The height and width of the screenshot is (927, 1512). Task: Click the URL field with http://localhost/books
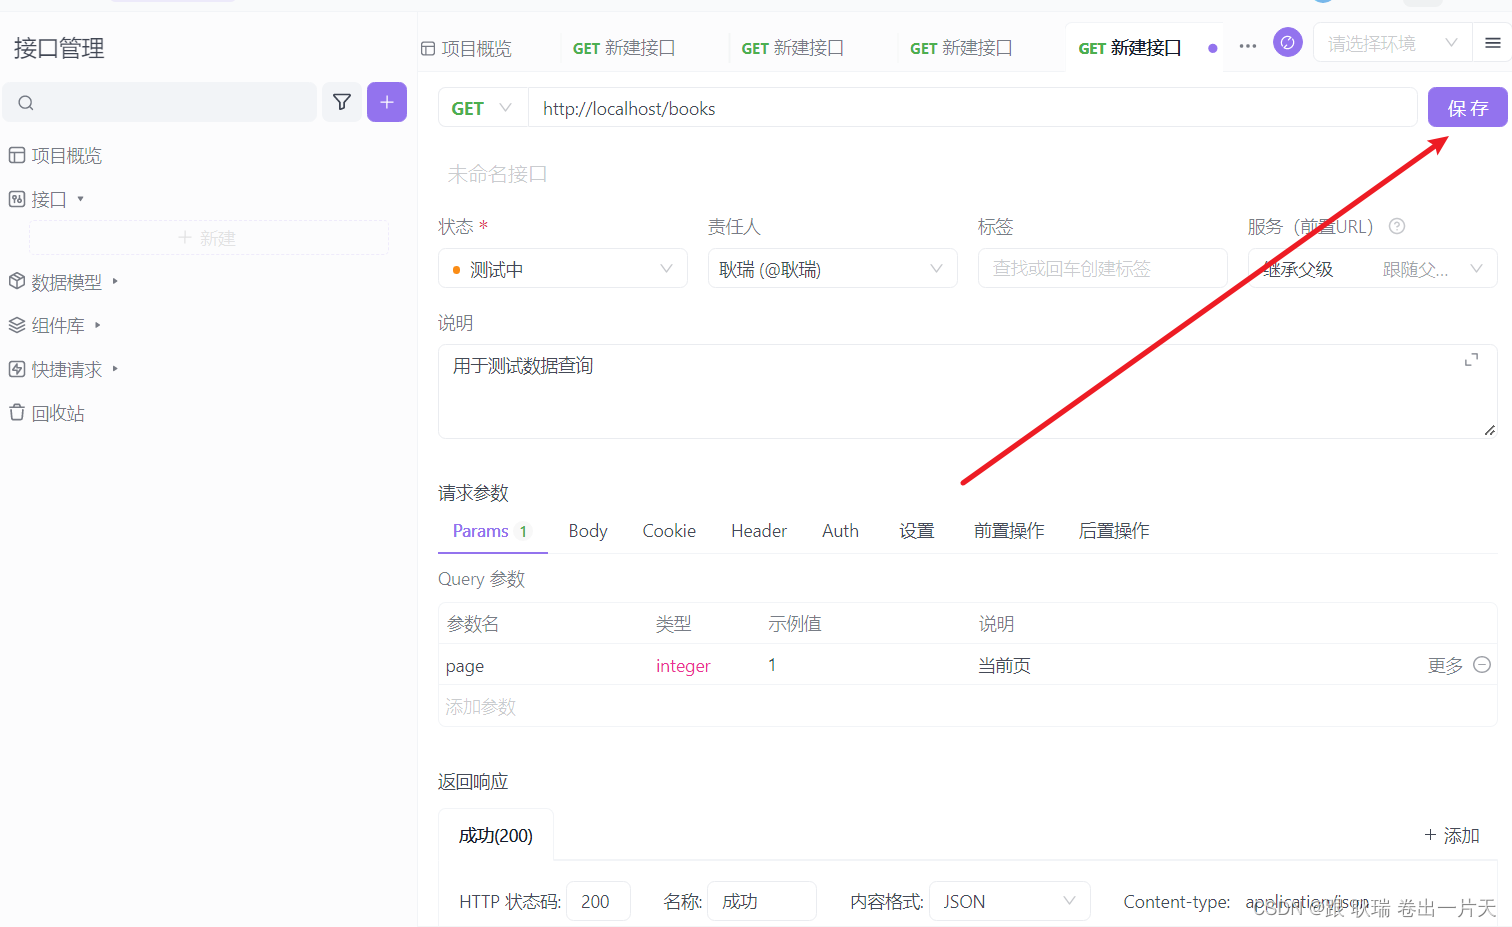click(972, 108)
